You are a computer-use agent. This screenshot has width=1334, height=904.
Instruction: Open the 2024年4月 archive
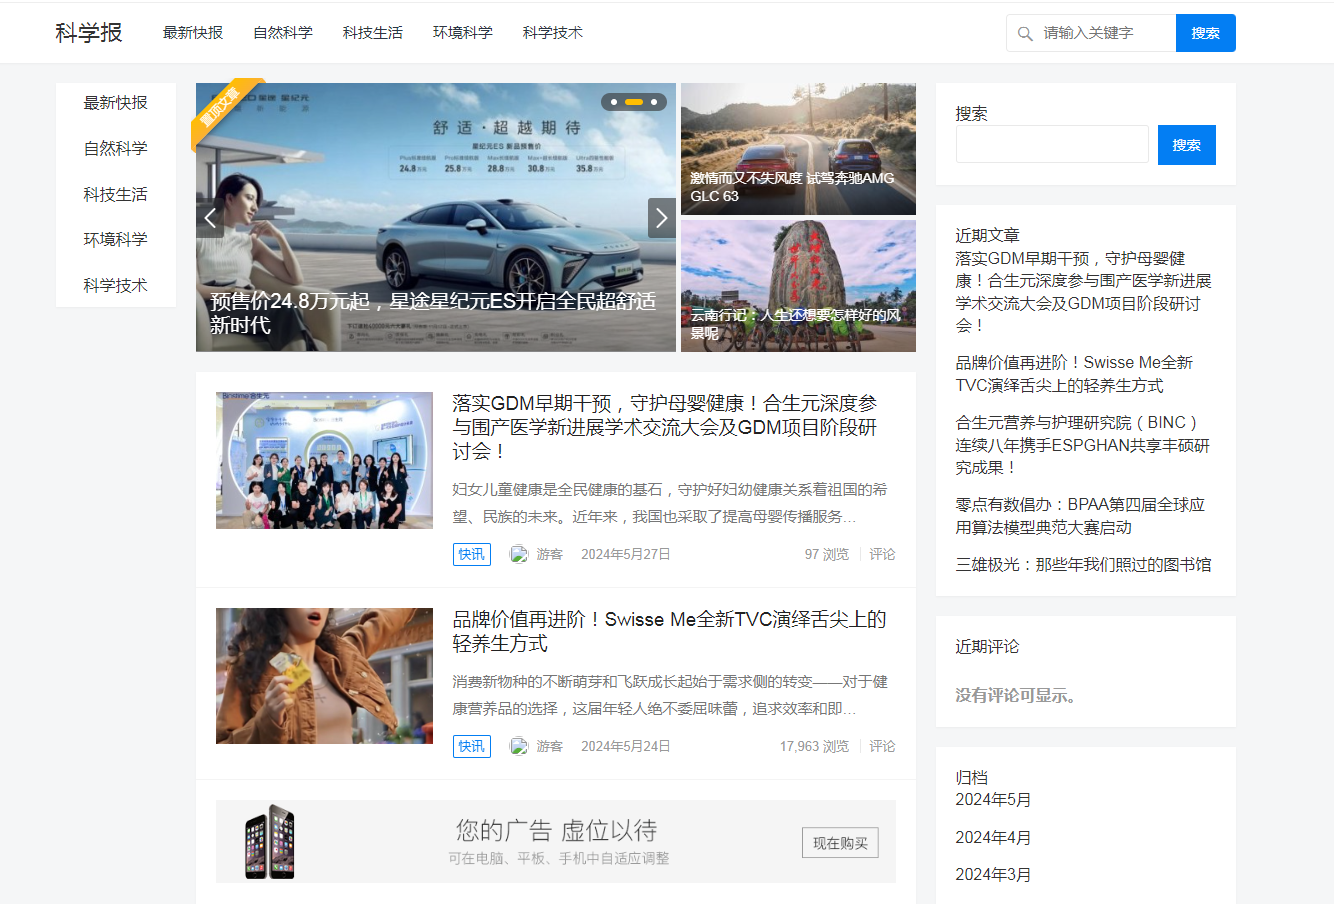click(x=993, y=838)
